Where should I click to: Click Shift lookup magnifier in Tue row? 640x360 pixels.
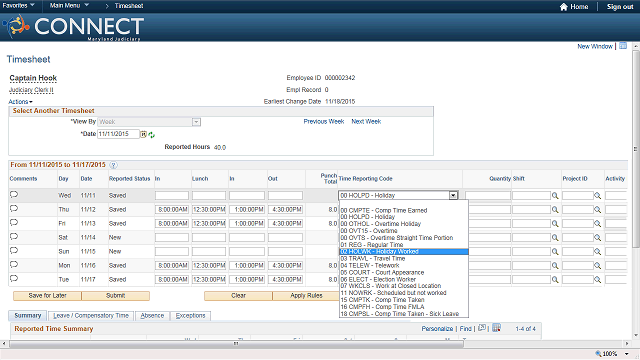coord(555,280)
